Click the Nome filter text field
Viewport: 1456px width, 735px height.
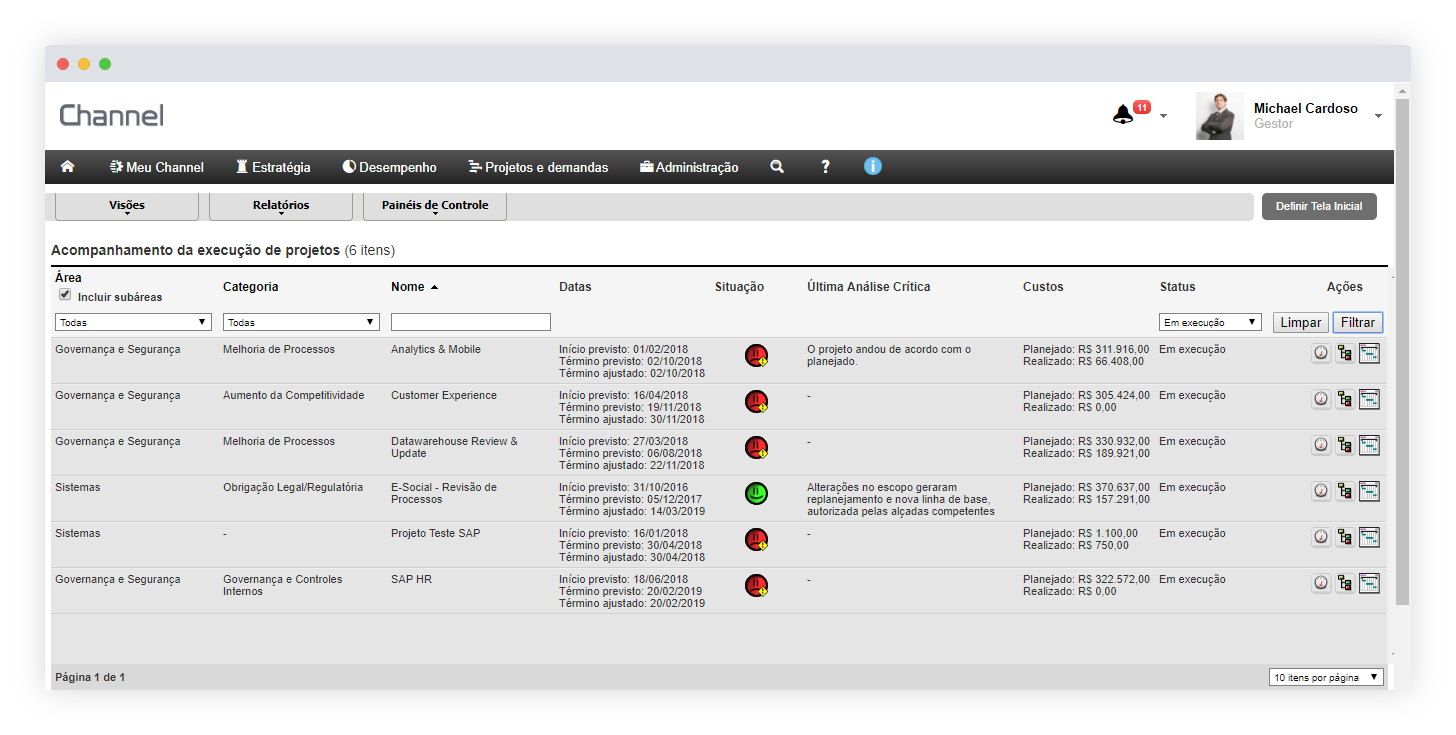coord(471,322)
